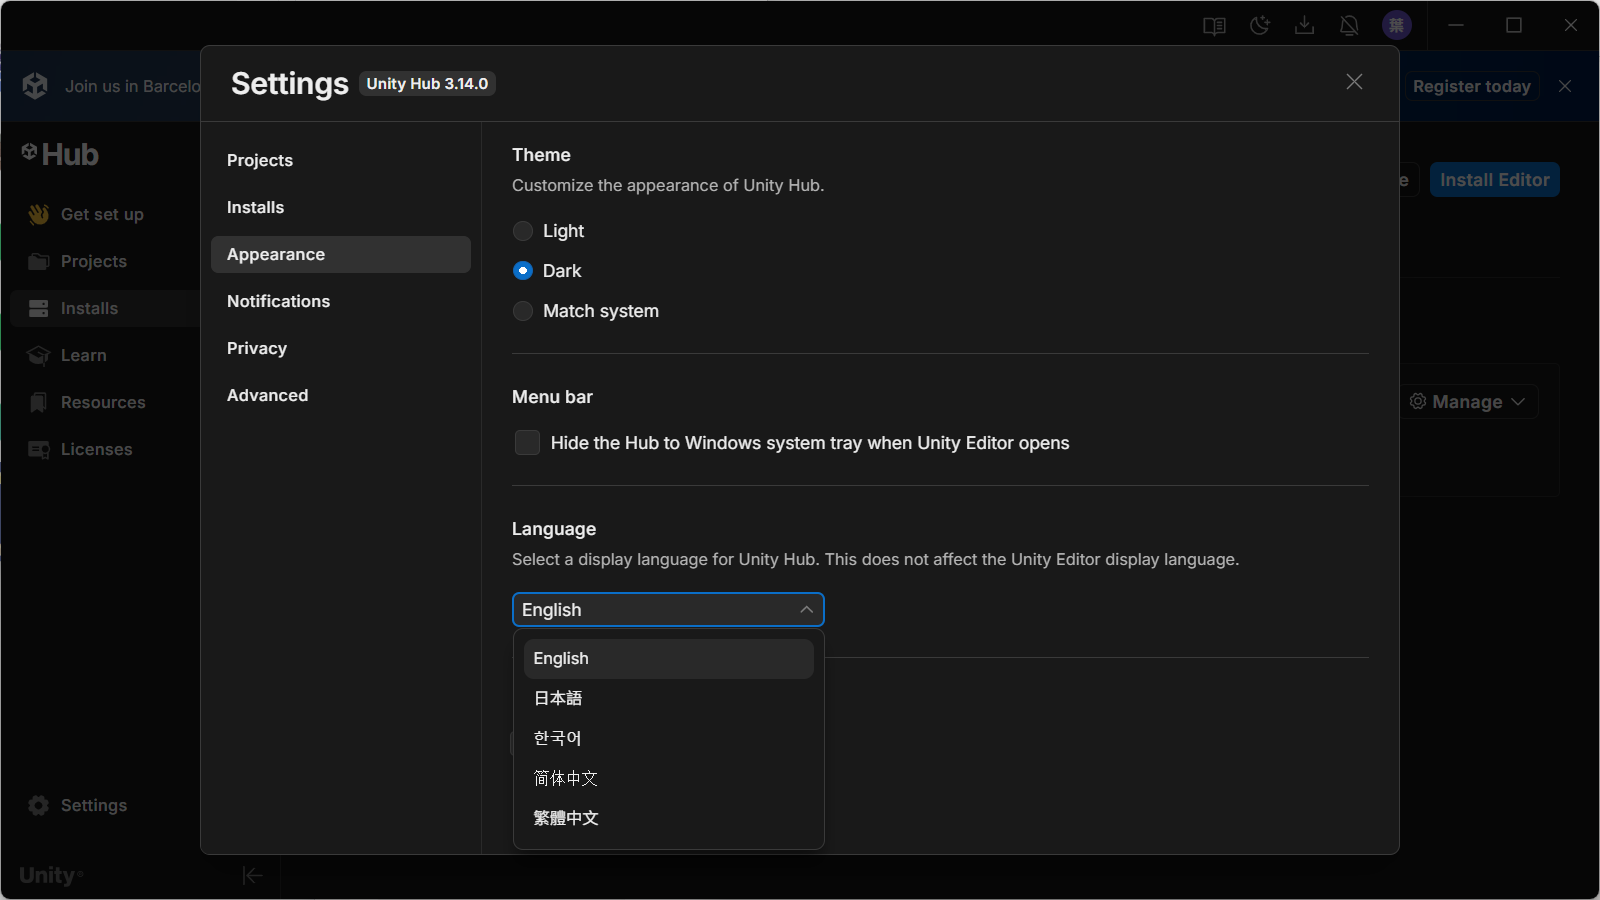Expand the Manage dropdown chevron
Viewport: 1600px width, 900px height.
[x=1518, y=402]
